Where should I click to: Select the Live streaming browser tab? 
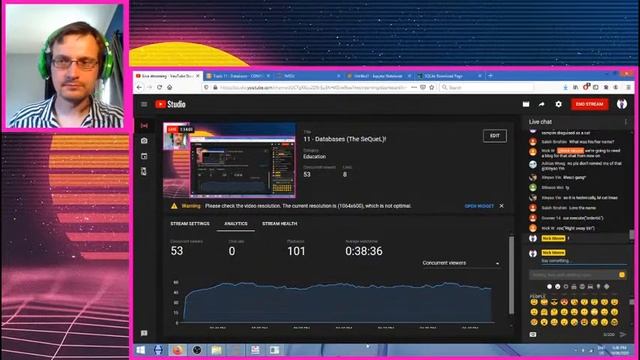pyautogui.click(x=167, y=76)
